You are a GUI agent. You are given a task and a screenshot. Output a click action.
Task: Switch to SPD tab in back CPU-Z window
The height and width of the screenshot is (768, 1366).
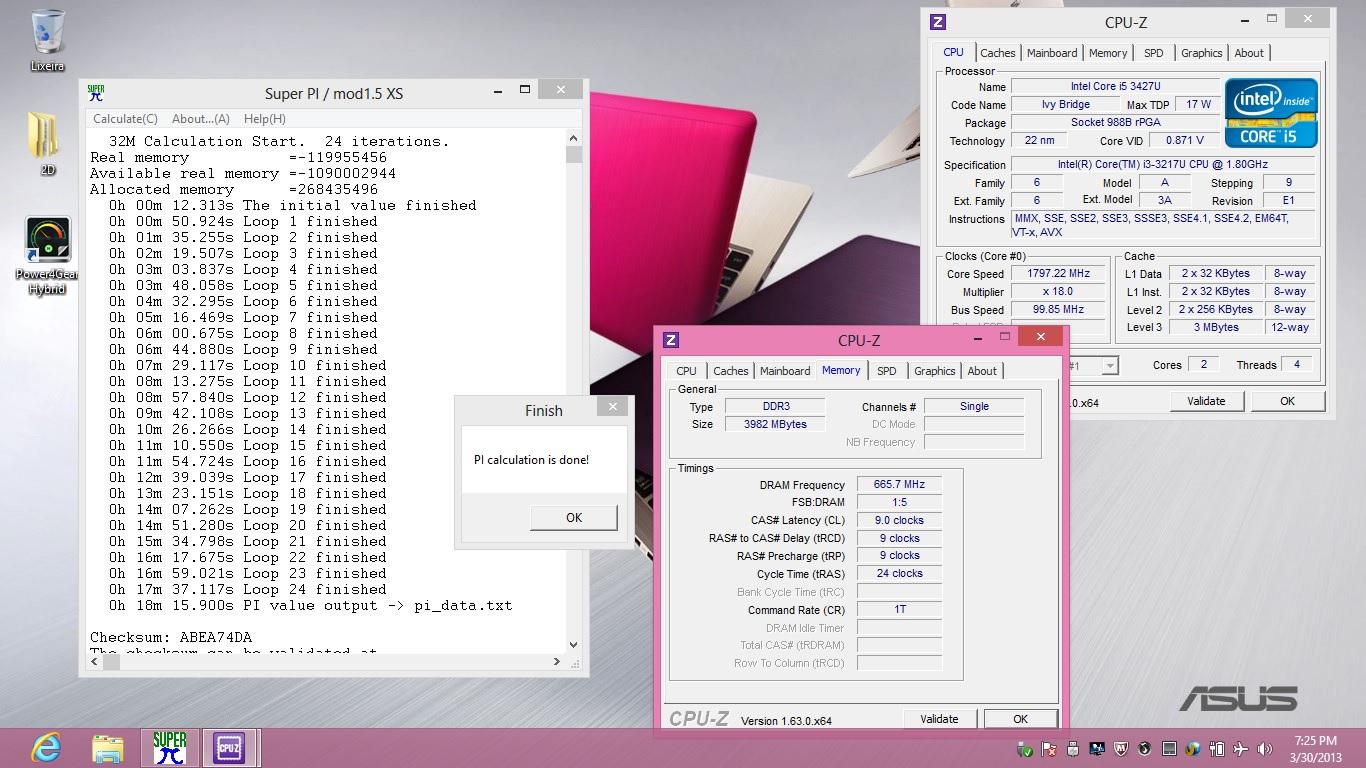click(1154, 53)
